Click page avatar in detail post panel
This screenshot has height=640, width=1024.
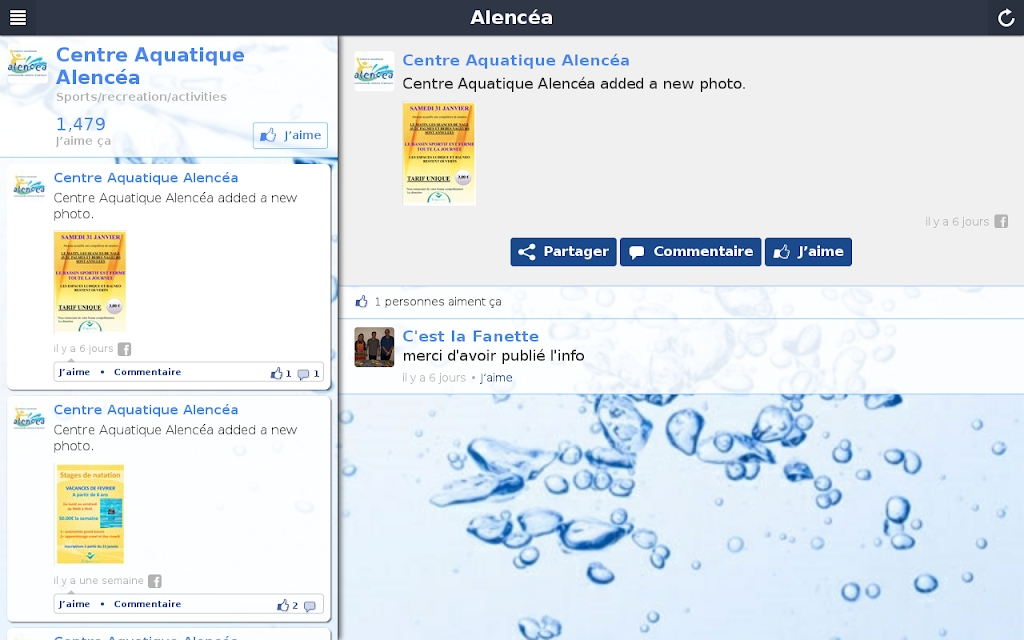374,71
